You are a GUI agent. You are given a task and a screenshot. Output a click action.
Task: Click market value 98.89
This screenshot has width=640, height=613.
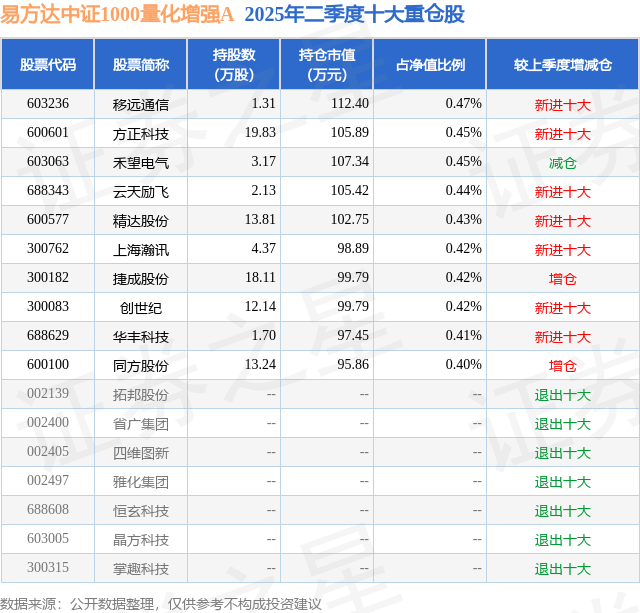[x=353, y=249]
